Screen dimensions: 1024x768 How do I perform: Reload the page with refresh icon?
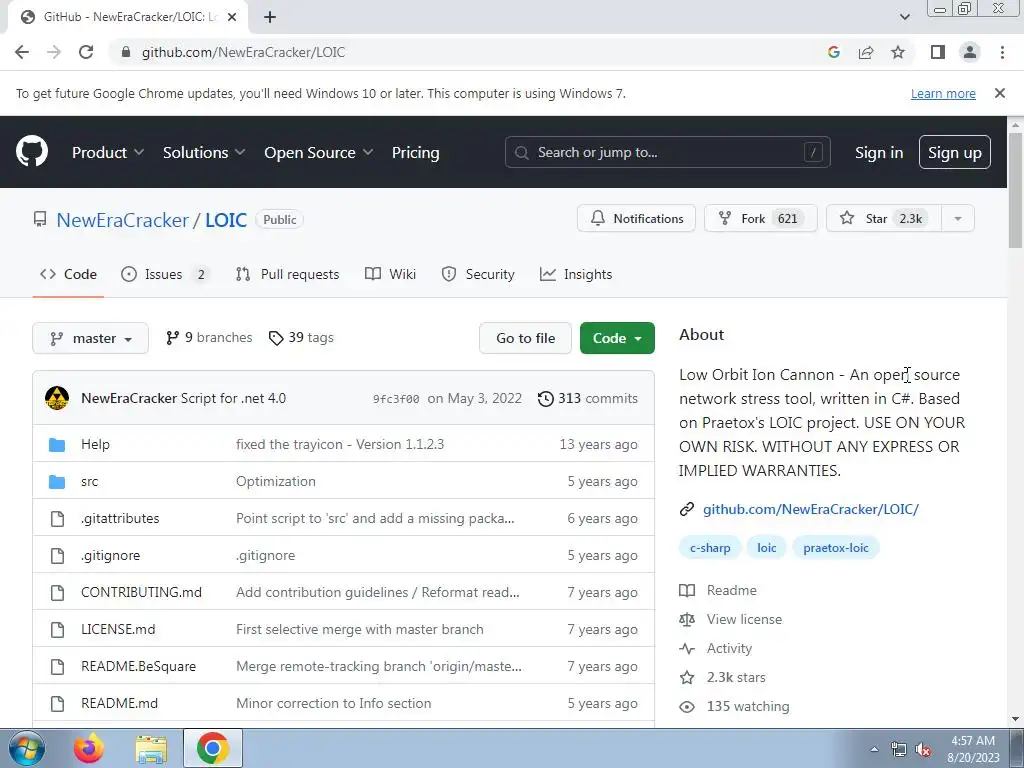point(86,52)
